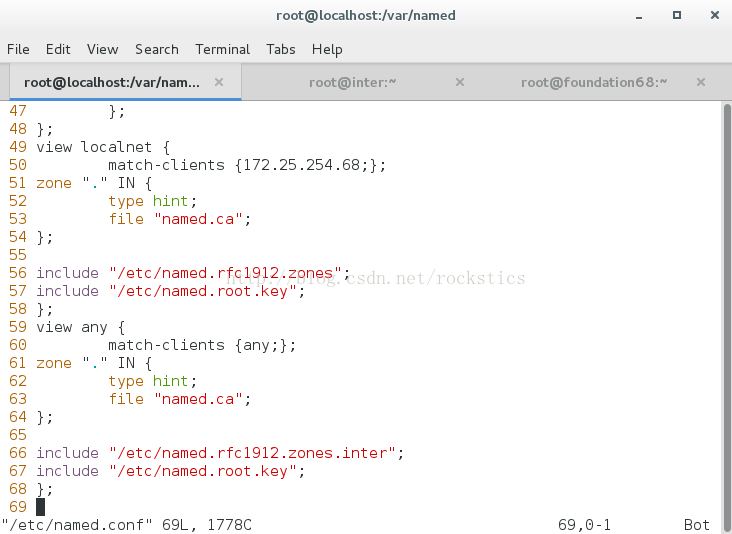This screenshot has height=534, width=732.
Task: Click 'file "named.ca";' on line 53
Action: [180, 219]
